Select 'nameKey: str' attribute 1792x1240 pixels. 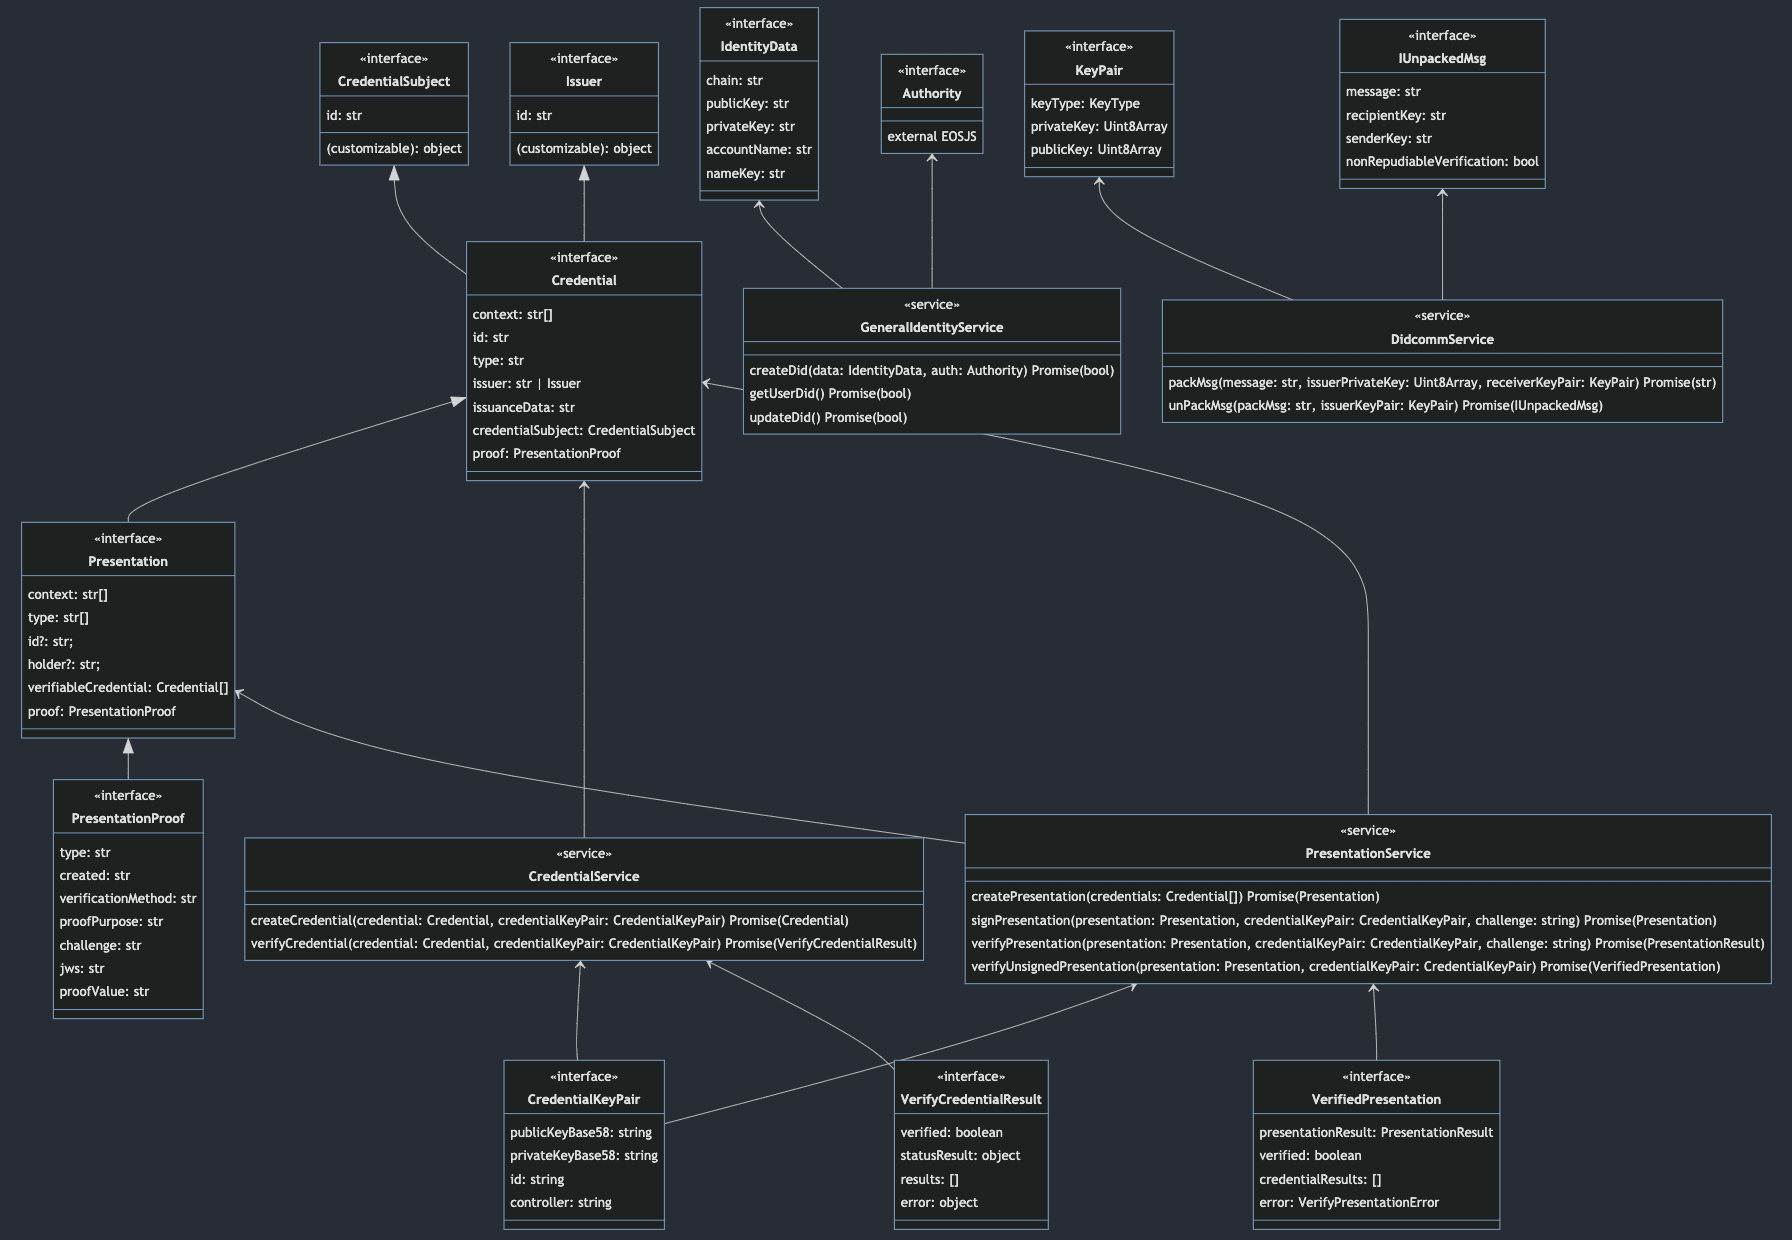tap(746, 174)
